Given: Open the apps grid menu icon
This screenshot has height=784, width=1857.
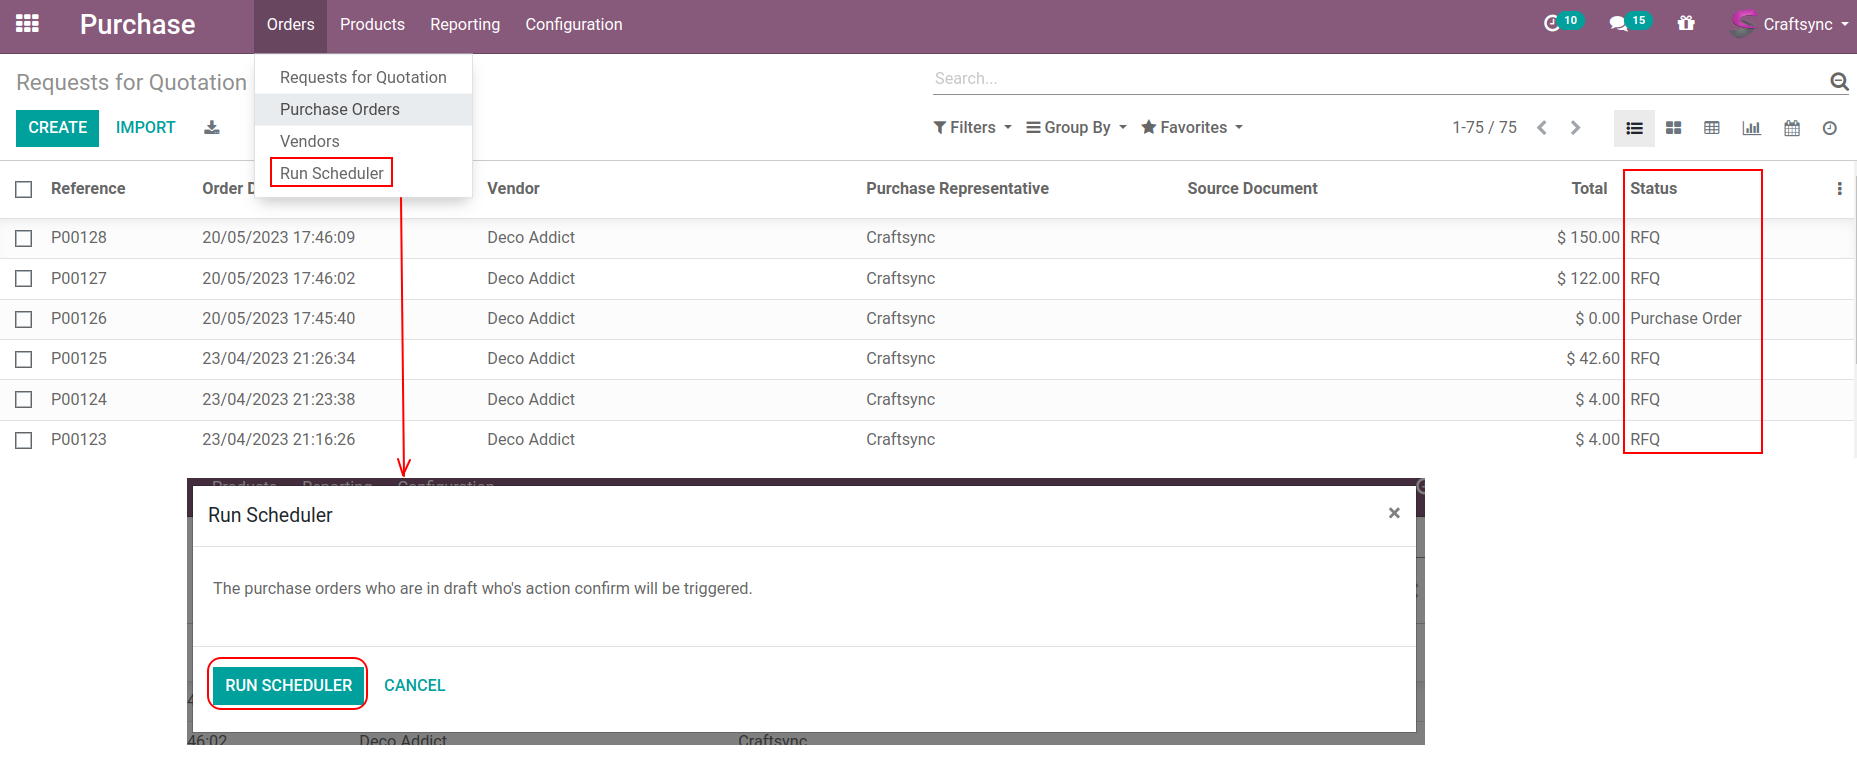Looking at the screenshot, I should 27,24.
